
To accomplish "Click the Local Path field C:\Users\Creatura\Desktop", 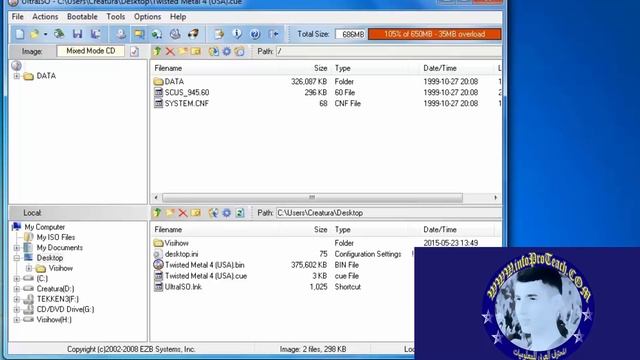I will 389,213.
